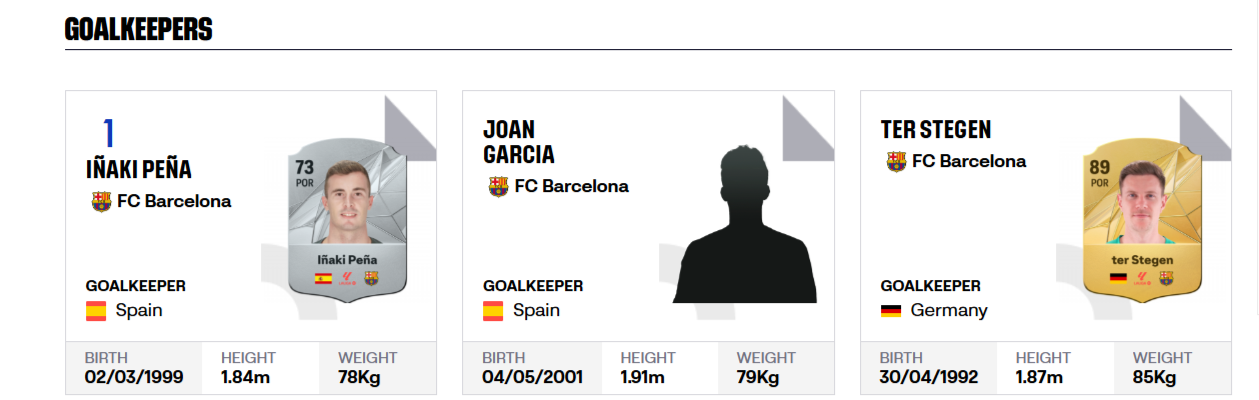Click the Spain flag in Iñaki Peña's card
Image resolution: width=1259 pixels, height=400 pixels.
[96, 310]
